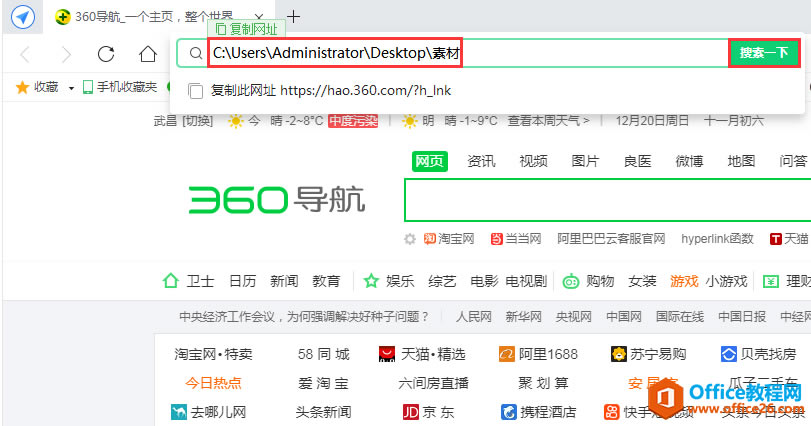Open a new tab with plus
This screenshot has height=426, width=811.
(x=293, y=17)
